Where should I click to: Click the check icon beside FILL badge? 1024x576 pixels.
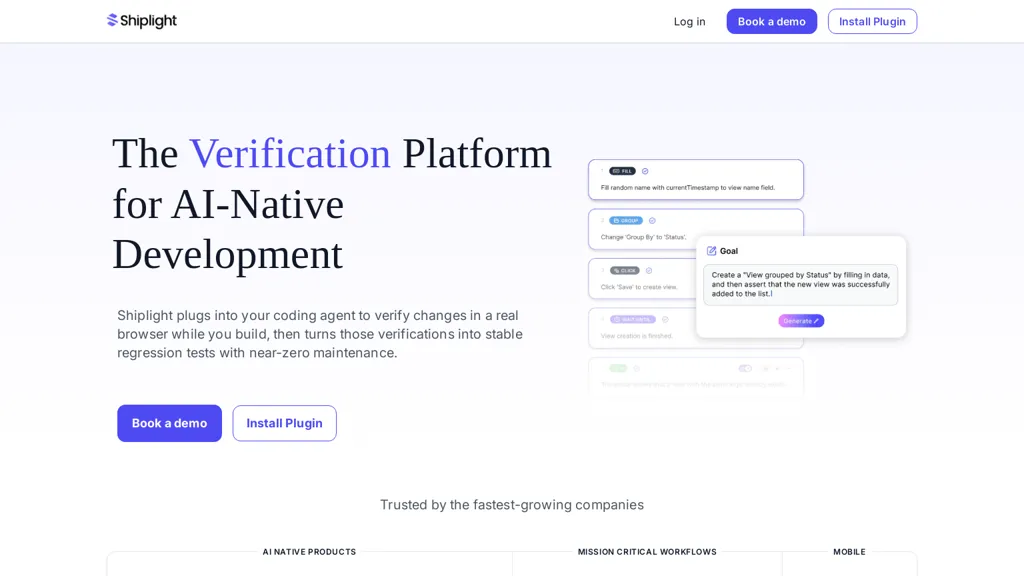[x=645, y=171]
